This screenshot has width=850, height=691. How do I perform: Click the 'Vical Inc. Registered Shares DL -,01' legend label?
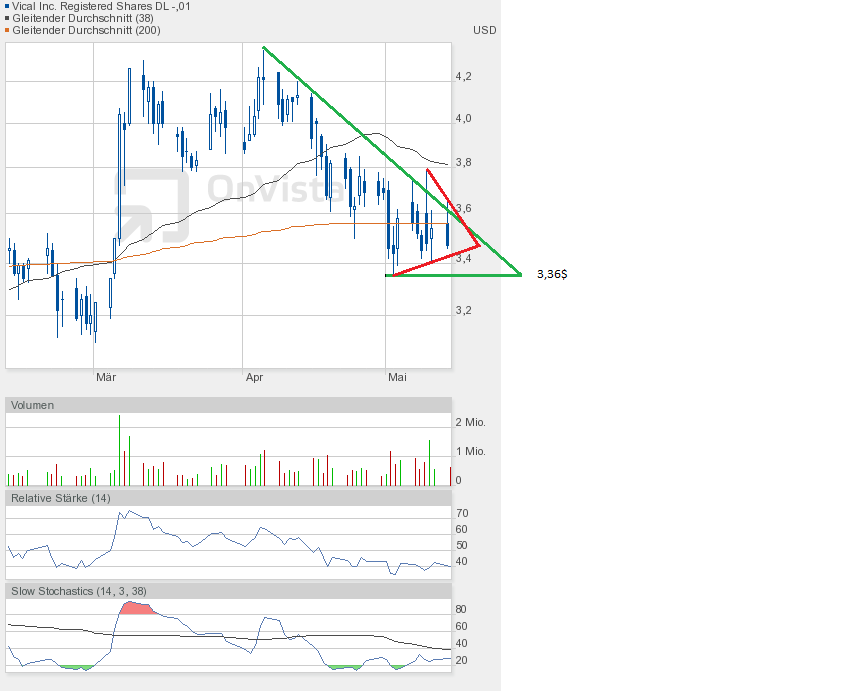pyautogui.click(x=101, y=7)
